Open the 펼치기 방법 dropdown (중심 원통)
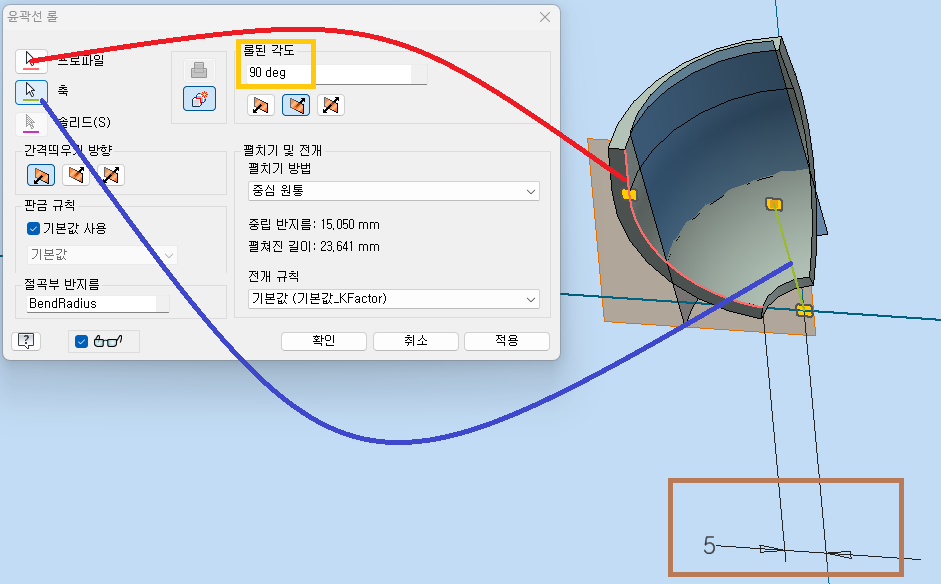The height and width of the screenshot is (584, 941). [x=393, y=191]
